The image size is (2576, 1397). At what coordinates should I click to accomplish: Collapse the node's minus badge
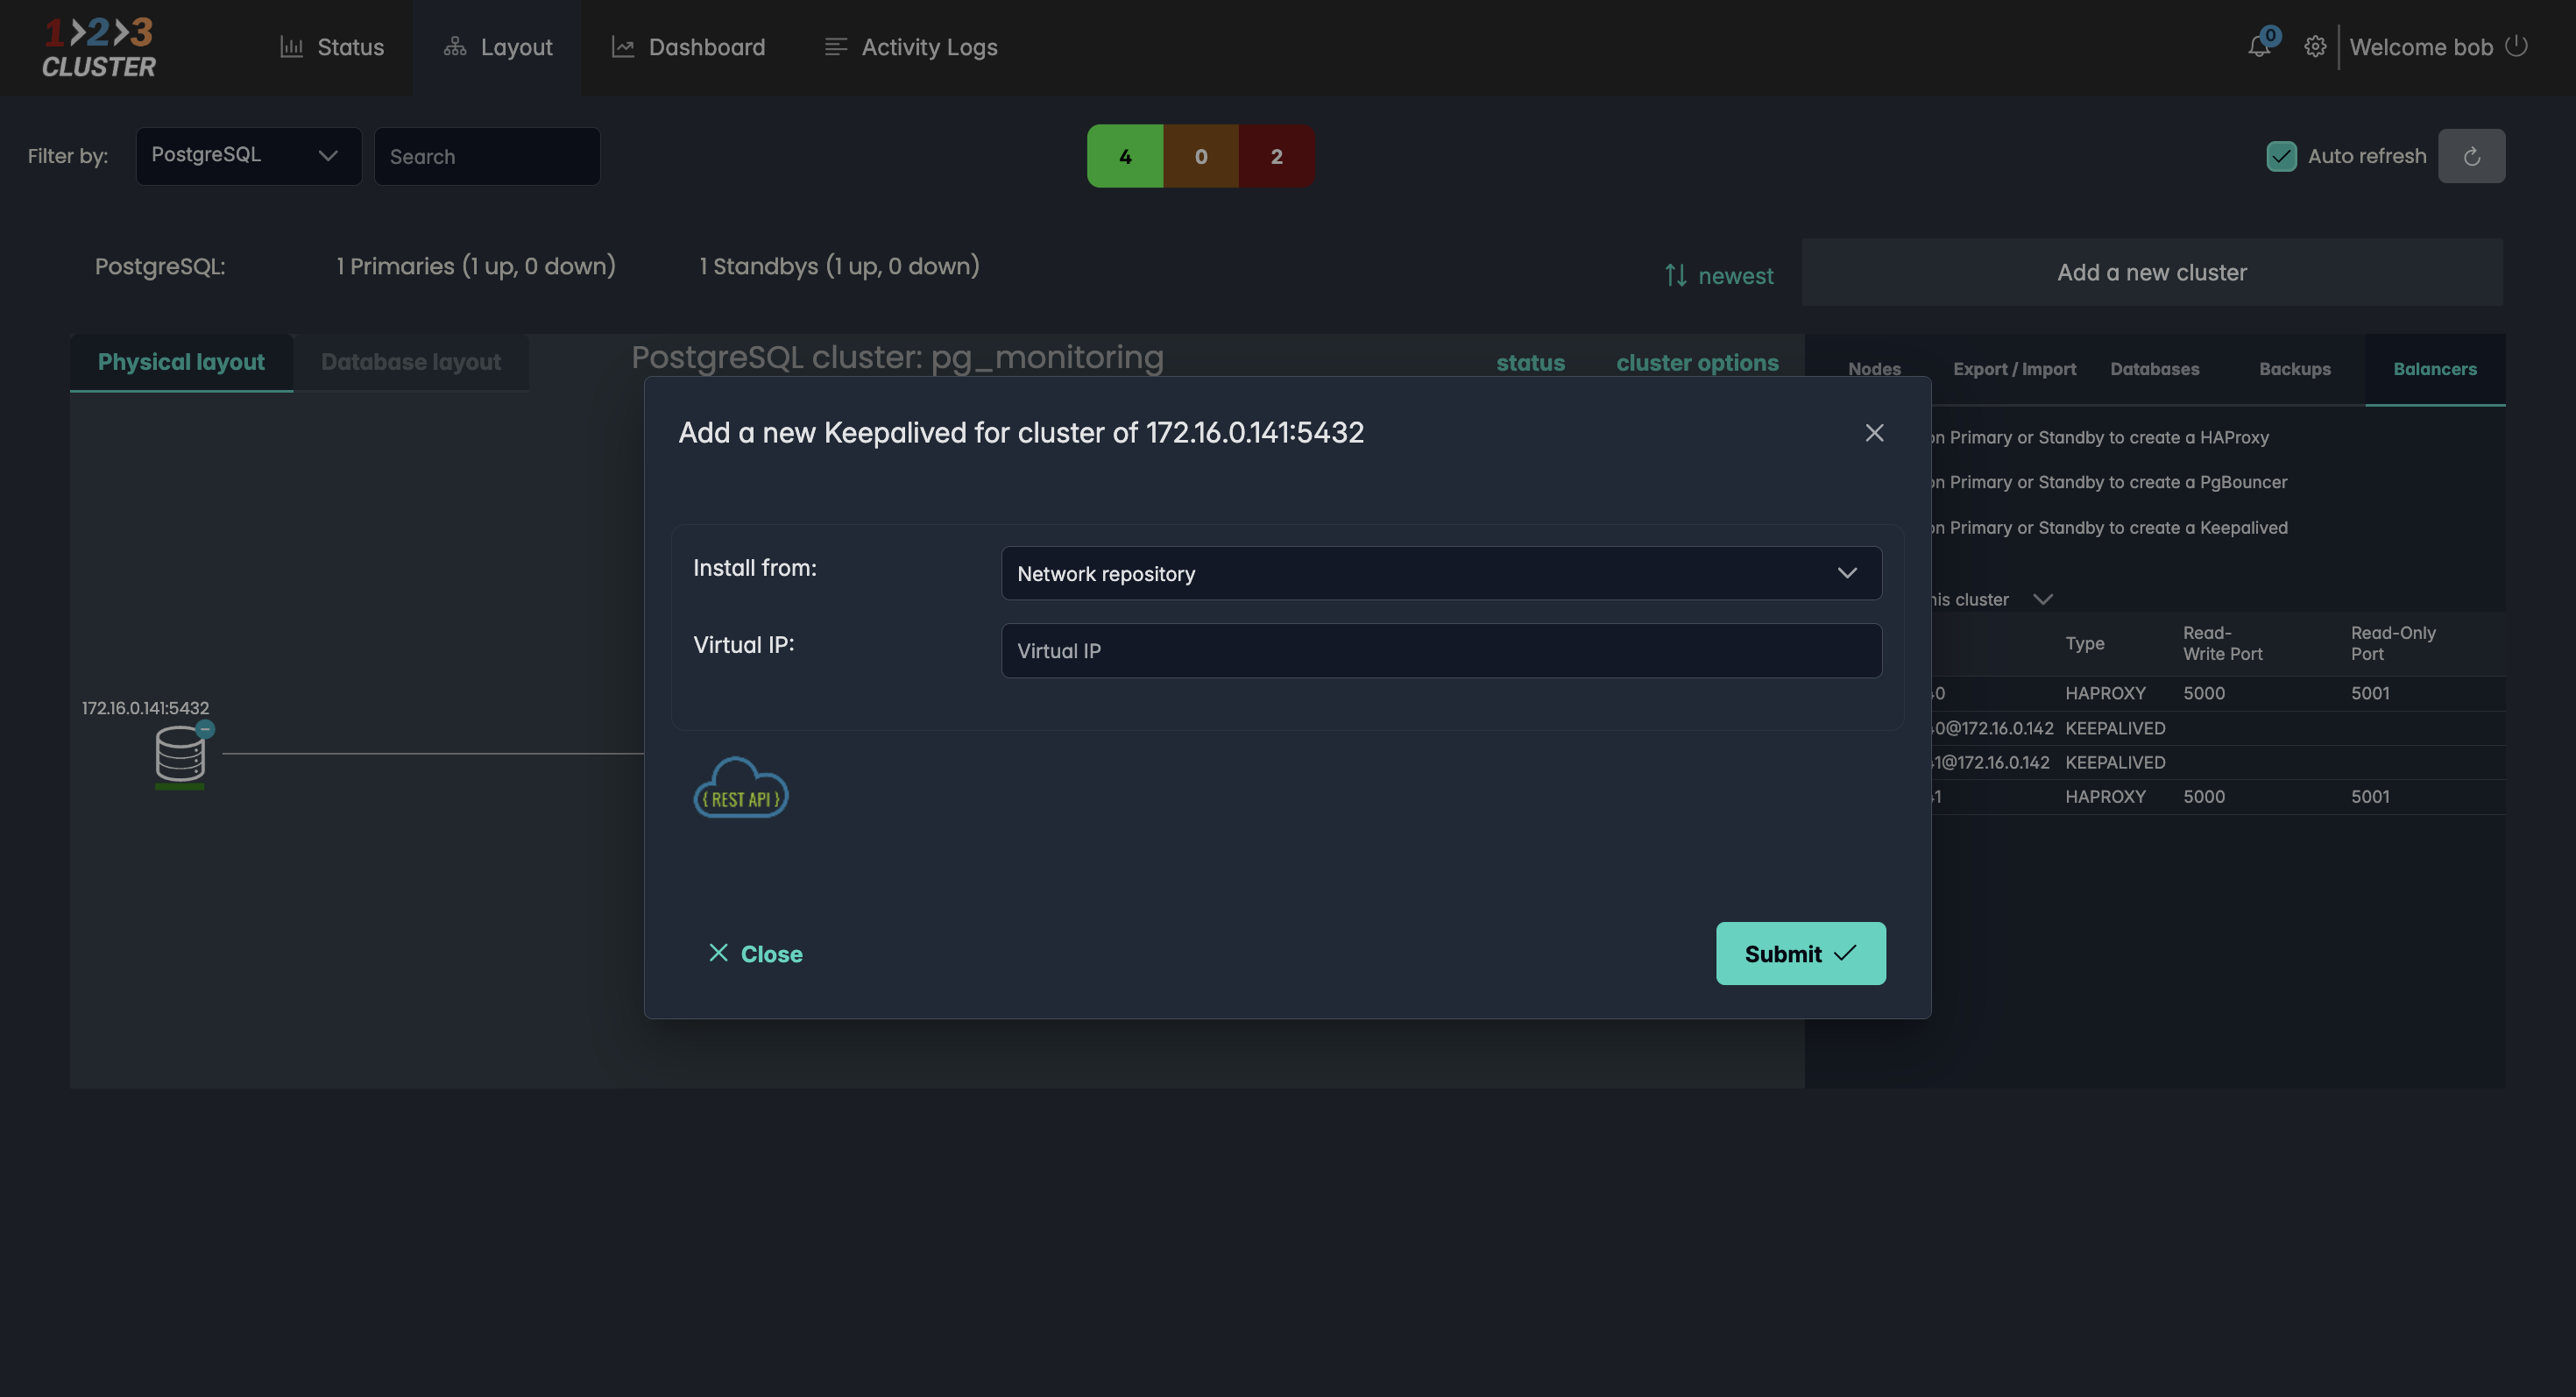[x=205, y=729]
